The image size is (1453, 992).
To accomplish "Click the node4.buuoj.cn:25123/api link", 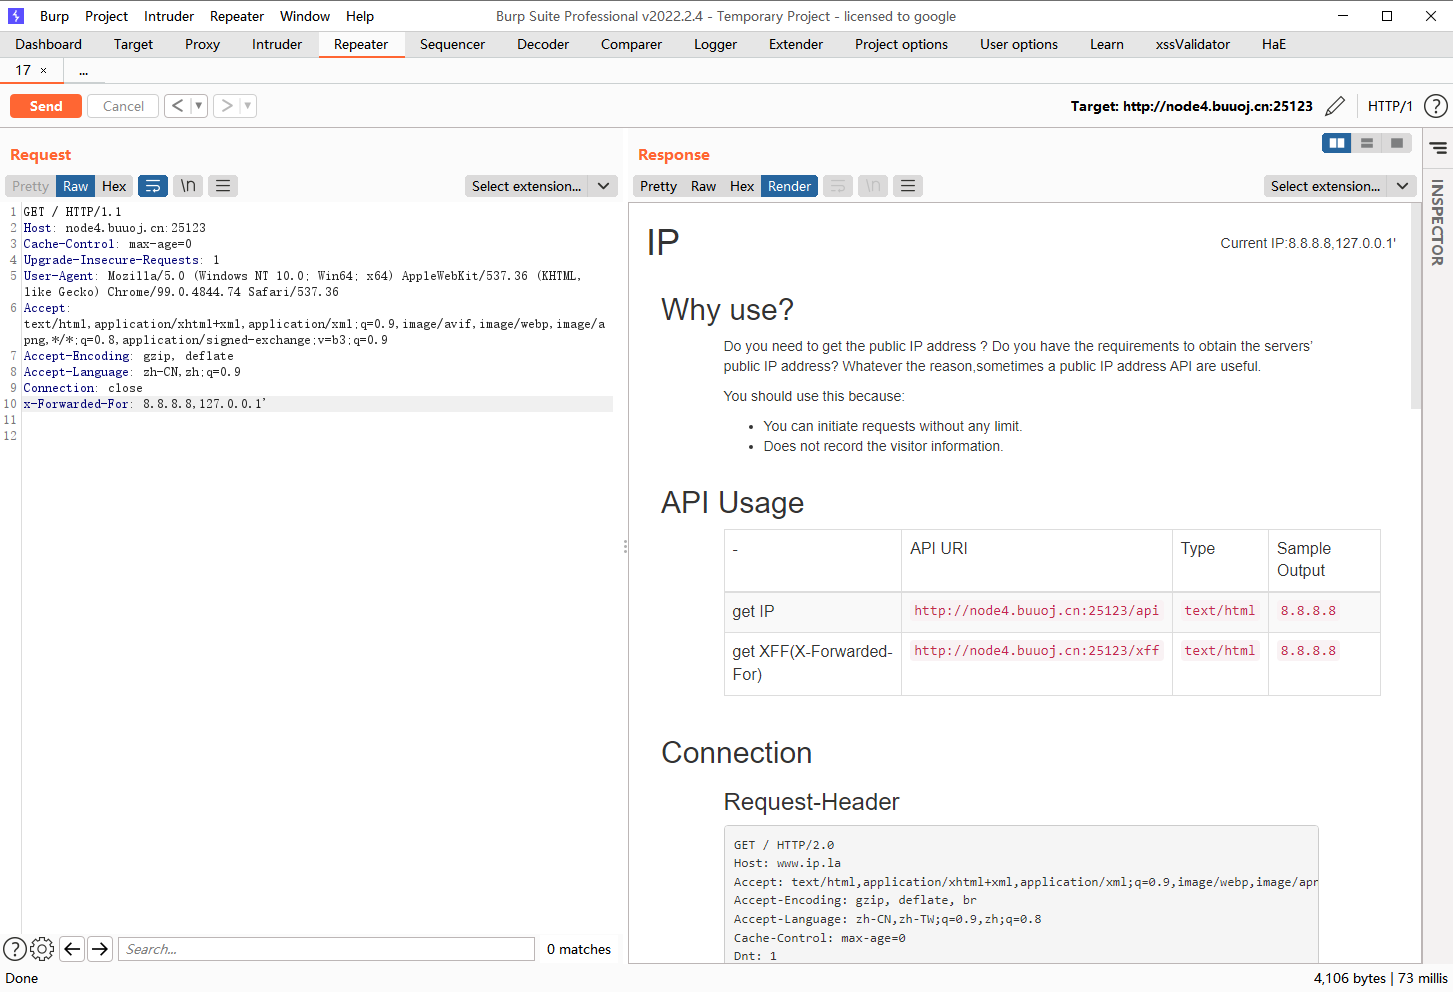I will coord(1036,611).
